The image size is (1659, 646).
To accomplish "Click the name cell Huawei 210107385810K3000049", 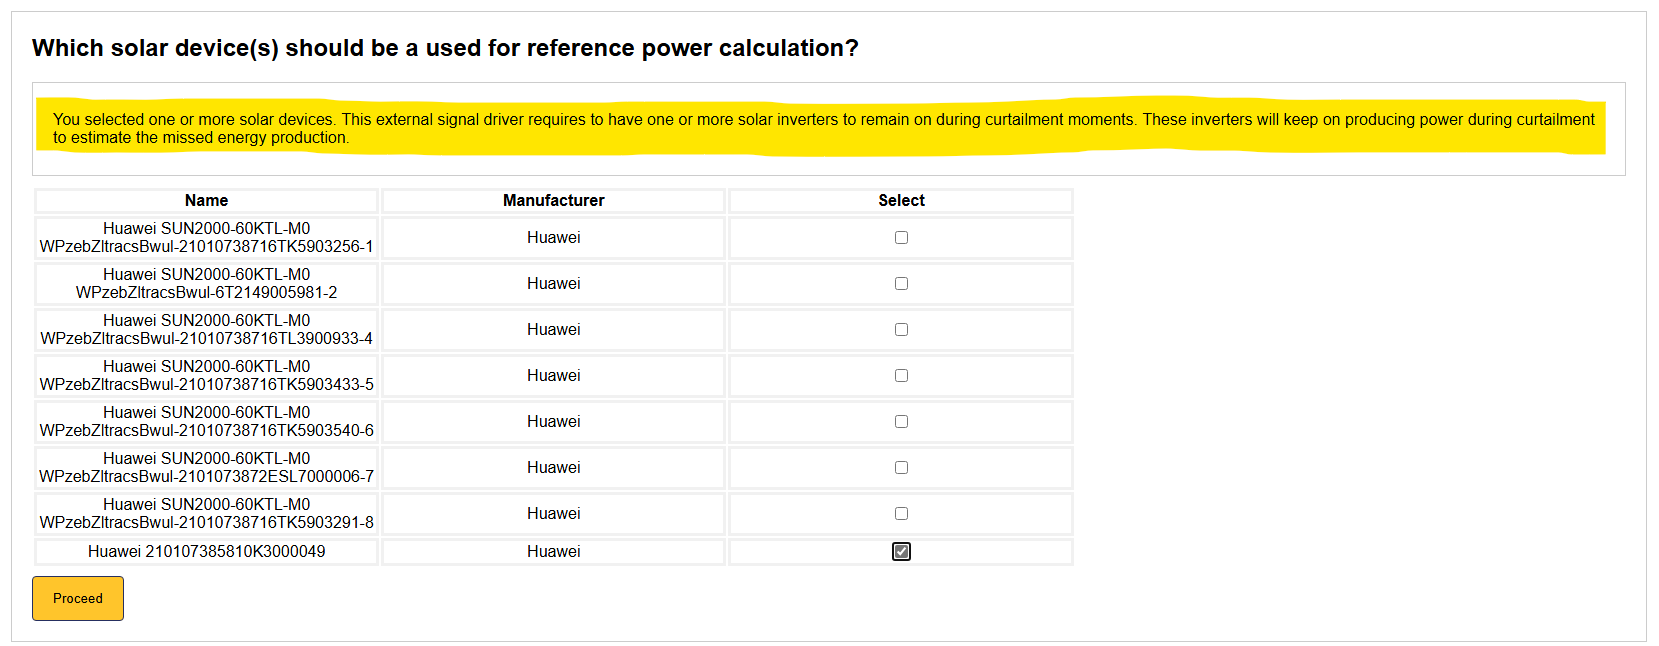I will point(206,552).
